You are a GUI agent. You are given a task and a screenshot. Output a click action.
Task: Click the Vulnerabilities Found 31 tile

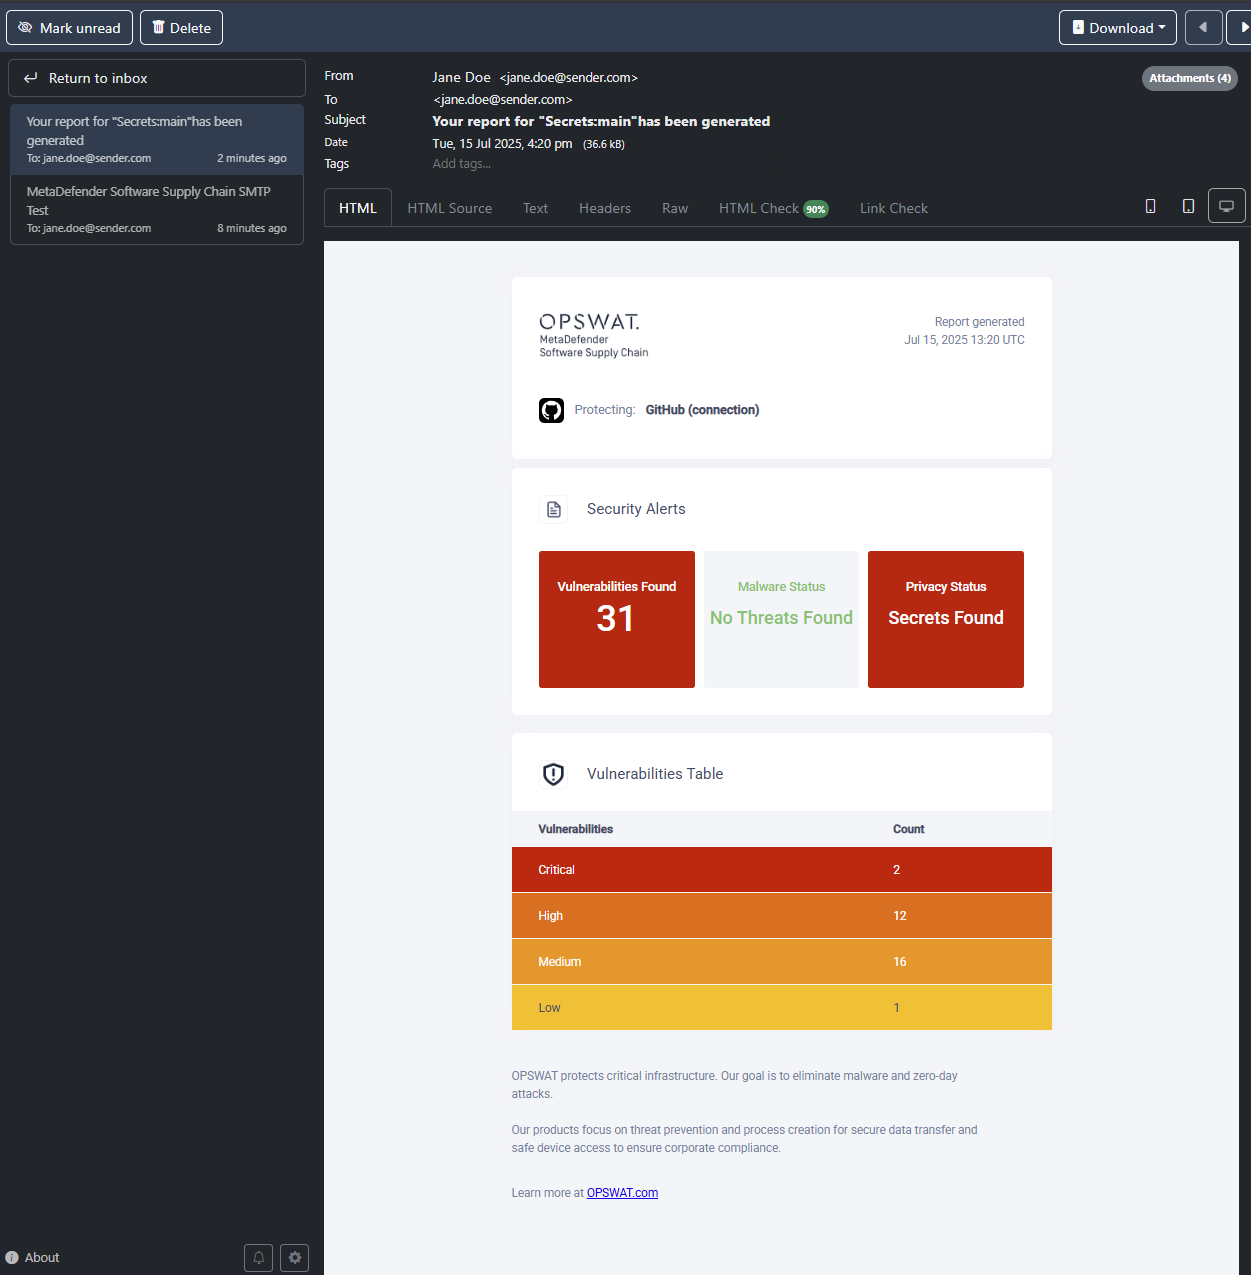(617, 619)
